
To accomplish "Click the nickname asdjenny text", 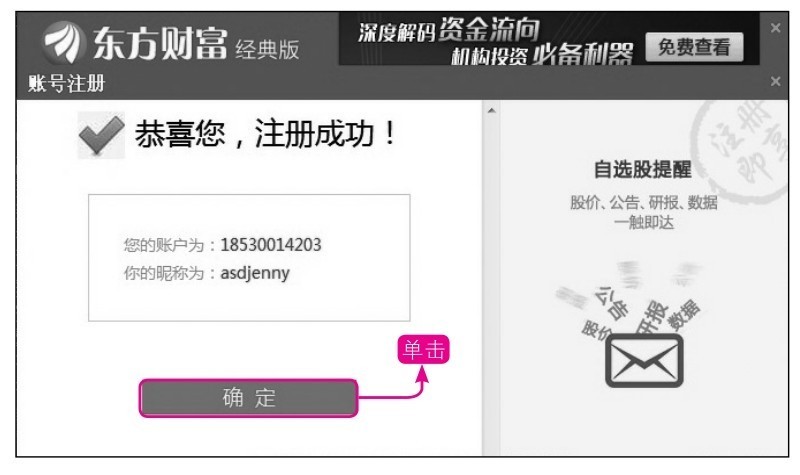I will point(255,273).
